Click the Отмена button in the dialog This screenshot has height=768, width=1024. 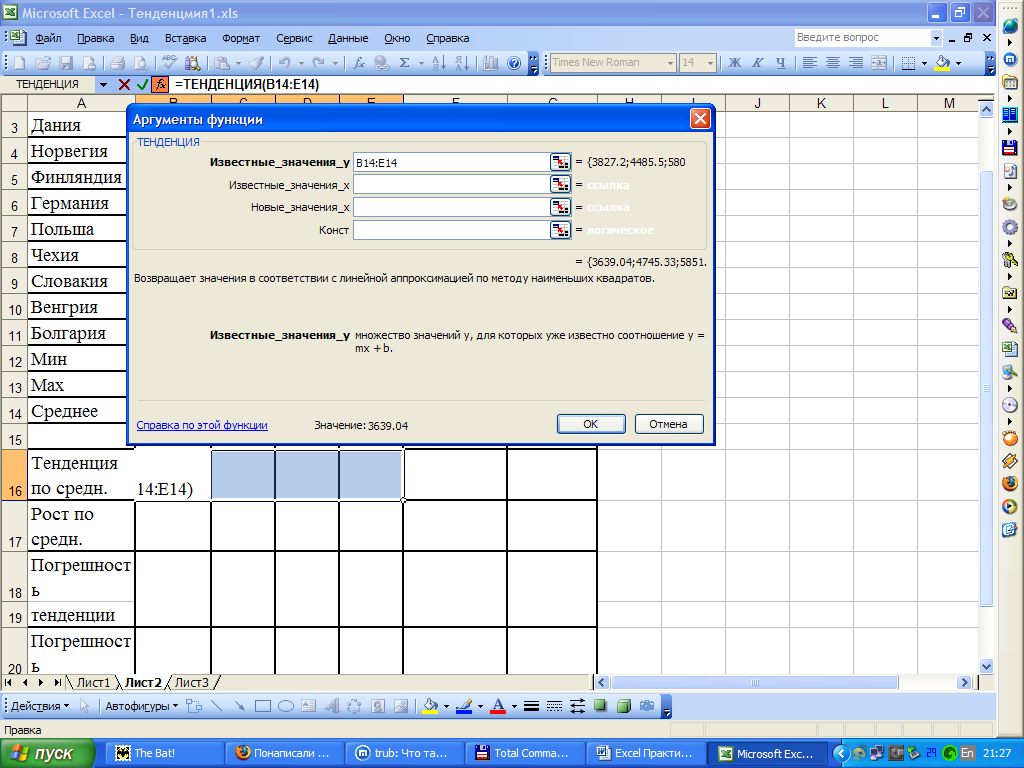click(669, 424)
